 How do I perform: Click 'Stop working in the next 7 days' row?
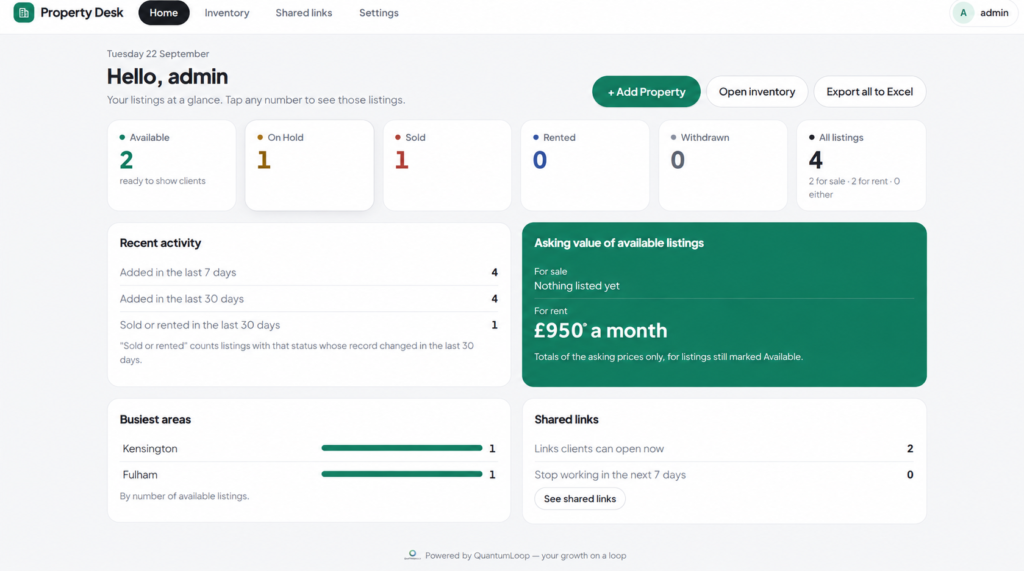click(724, 474)
